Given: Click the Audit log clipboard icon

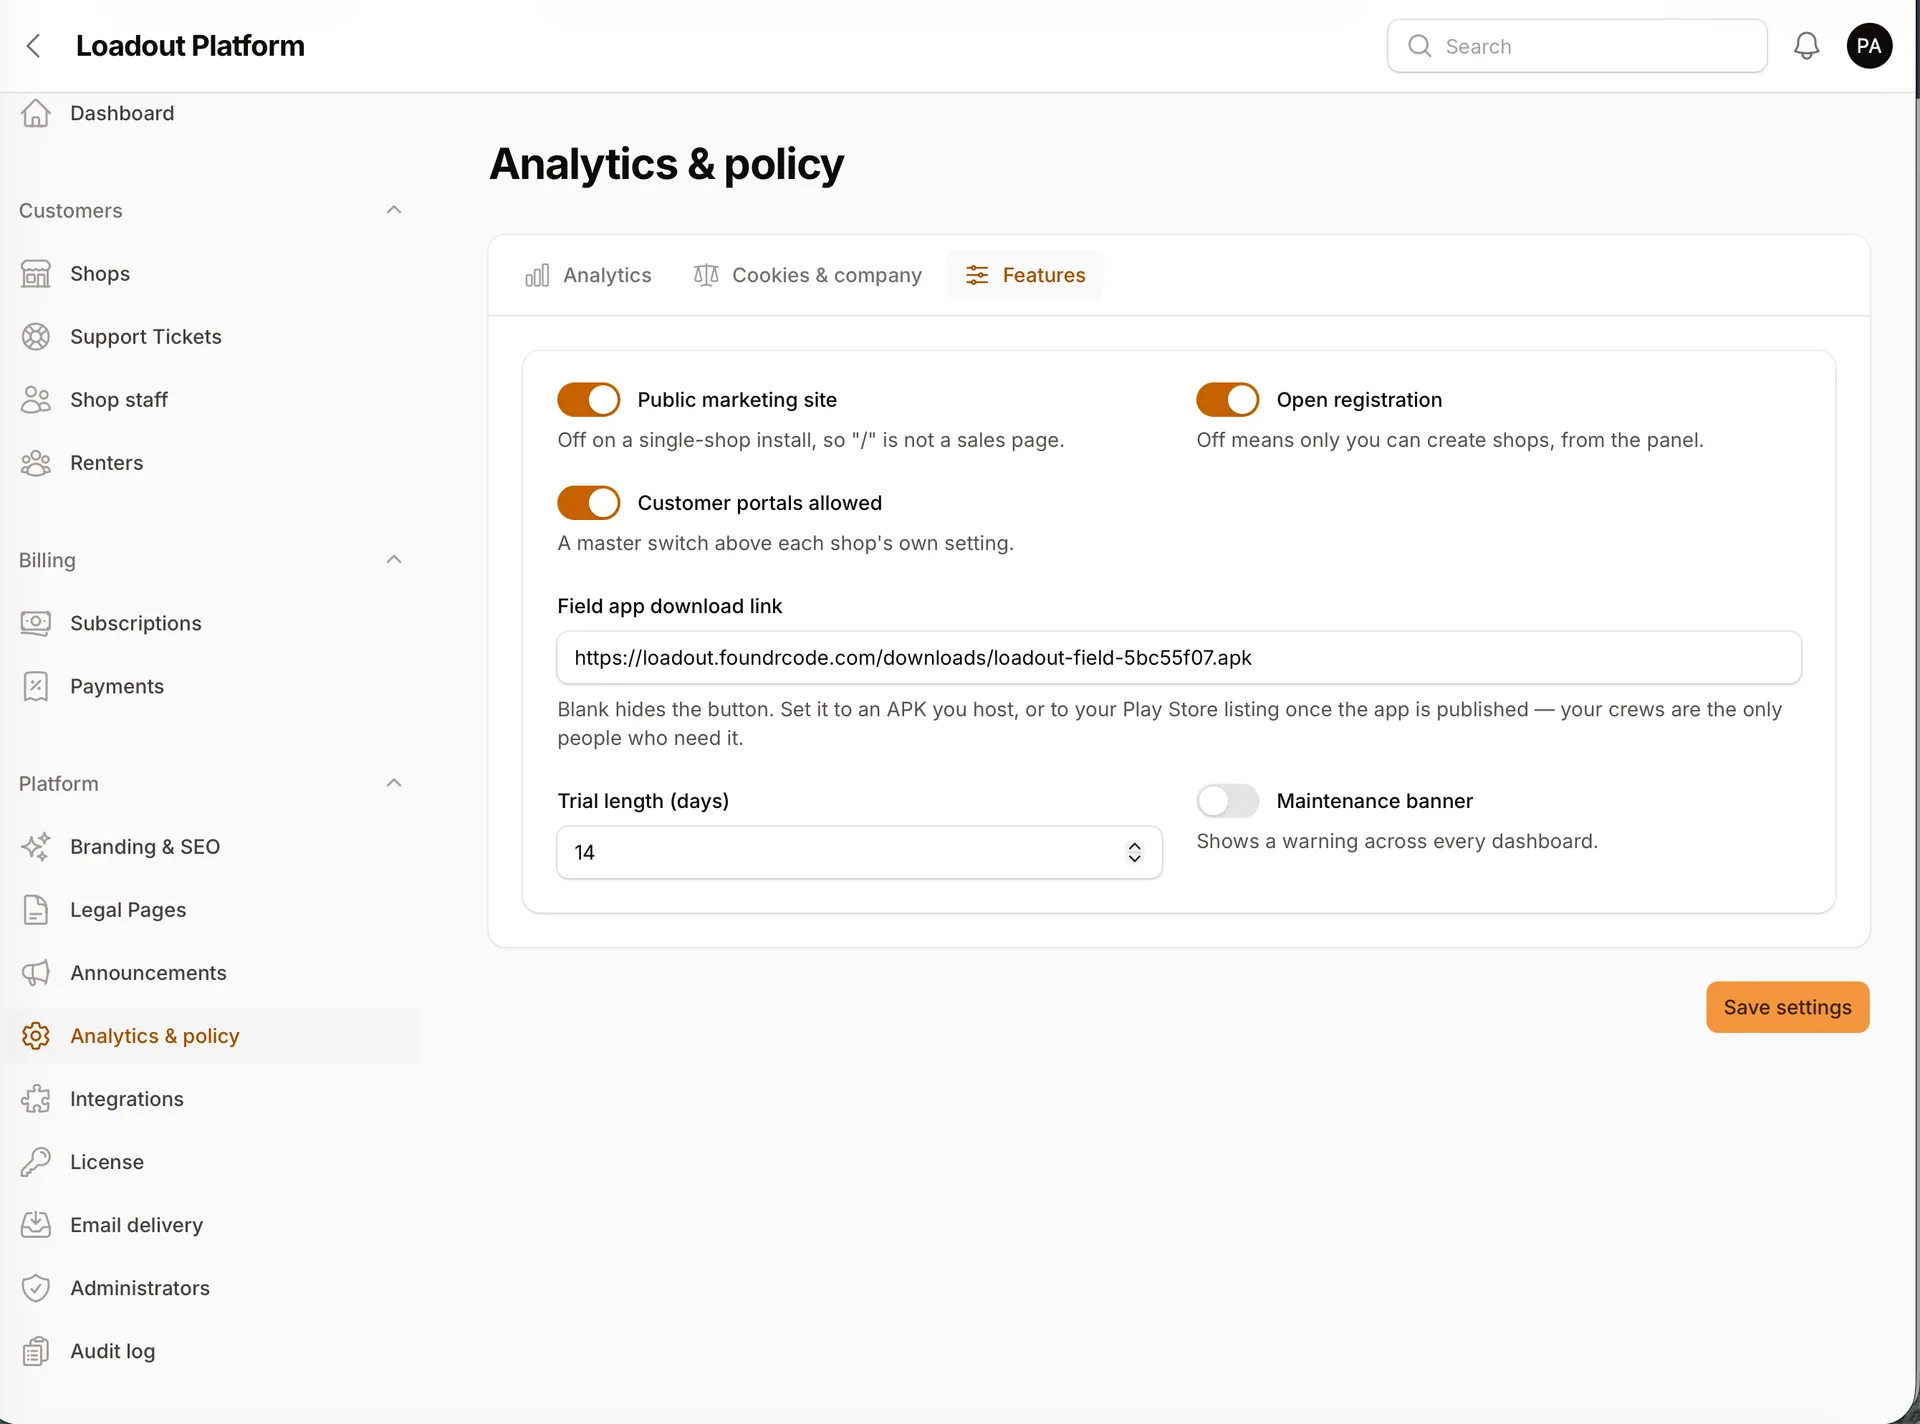Looking at the screenshot, I should 36,1351.
